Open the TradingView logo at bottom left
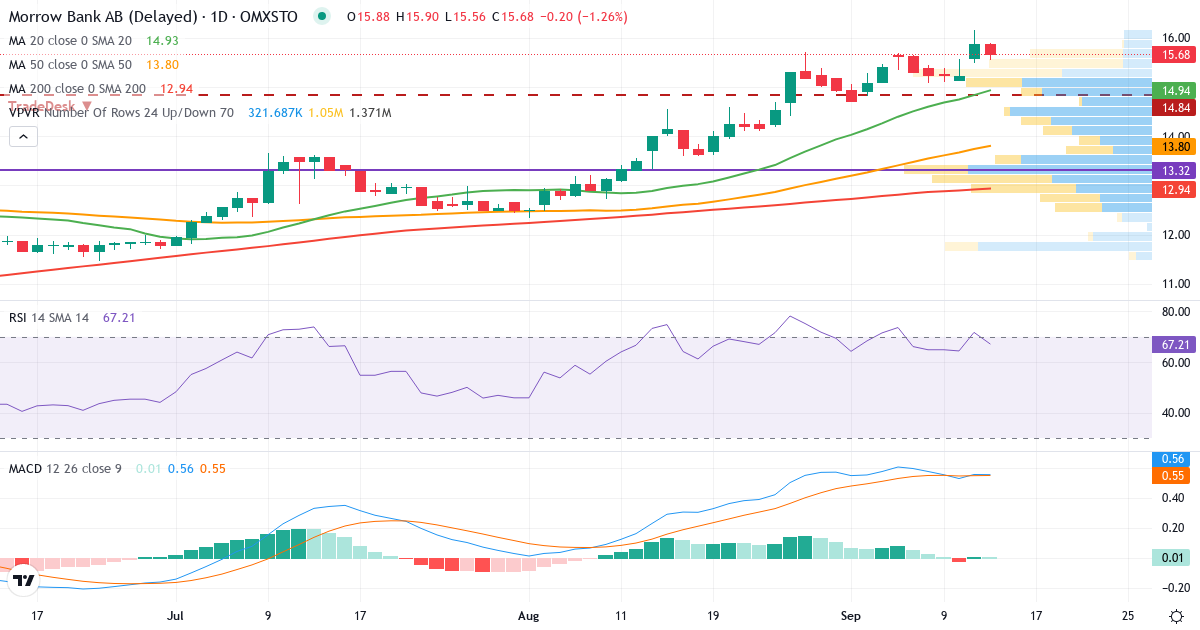This screenshot has height=630, width=1200. coord(23,578)
